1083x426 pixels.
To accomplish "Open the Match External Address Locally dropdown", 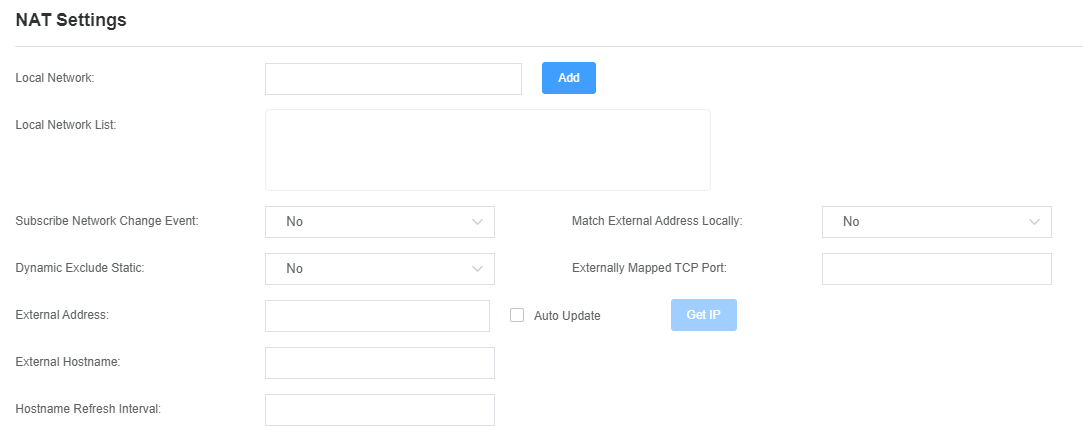I will (x=937, y=222).
